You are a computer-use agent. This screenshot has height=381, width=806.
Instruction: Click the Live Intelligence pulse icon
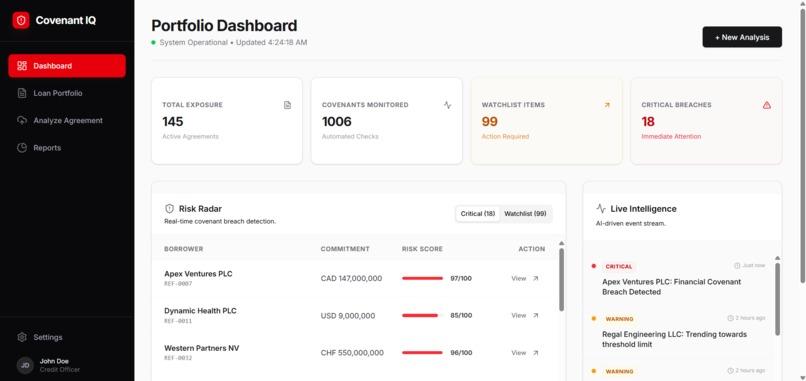click(601, 209)
